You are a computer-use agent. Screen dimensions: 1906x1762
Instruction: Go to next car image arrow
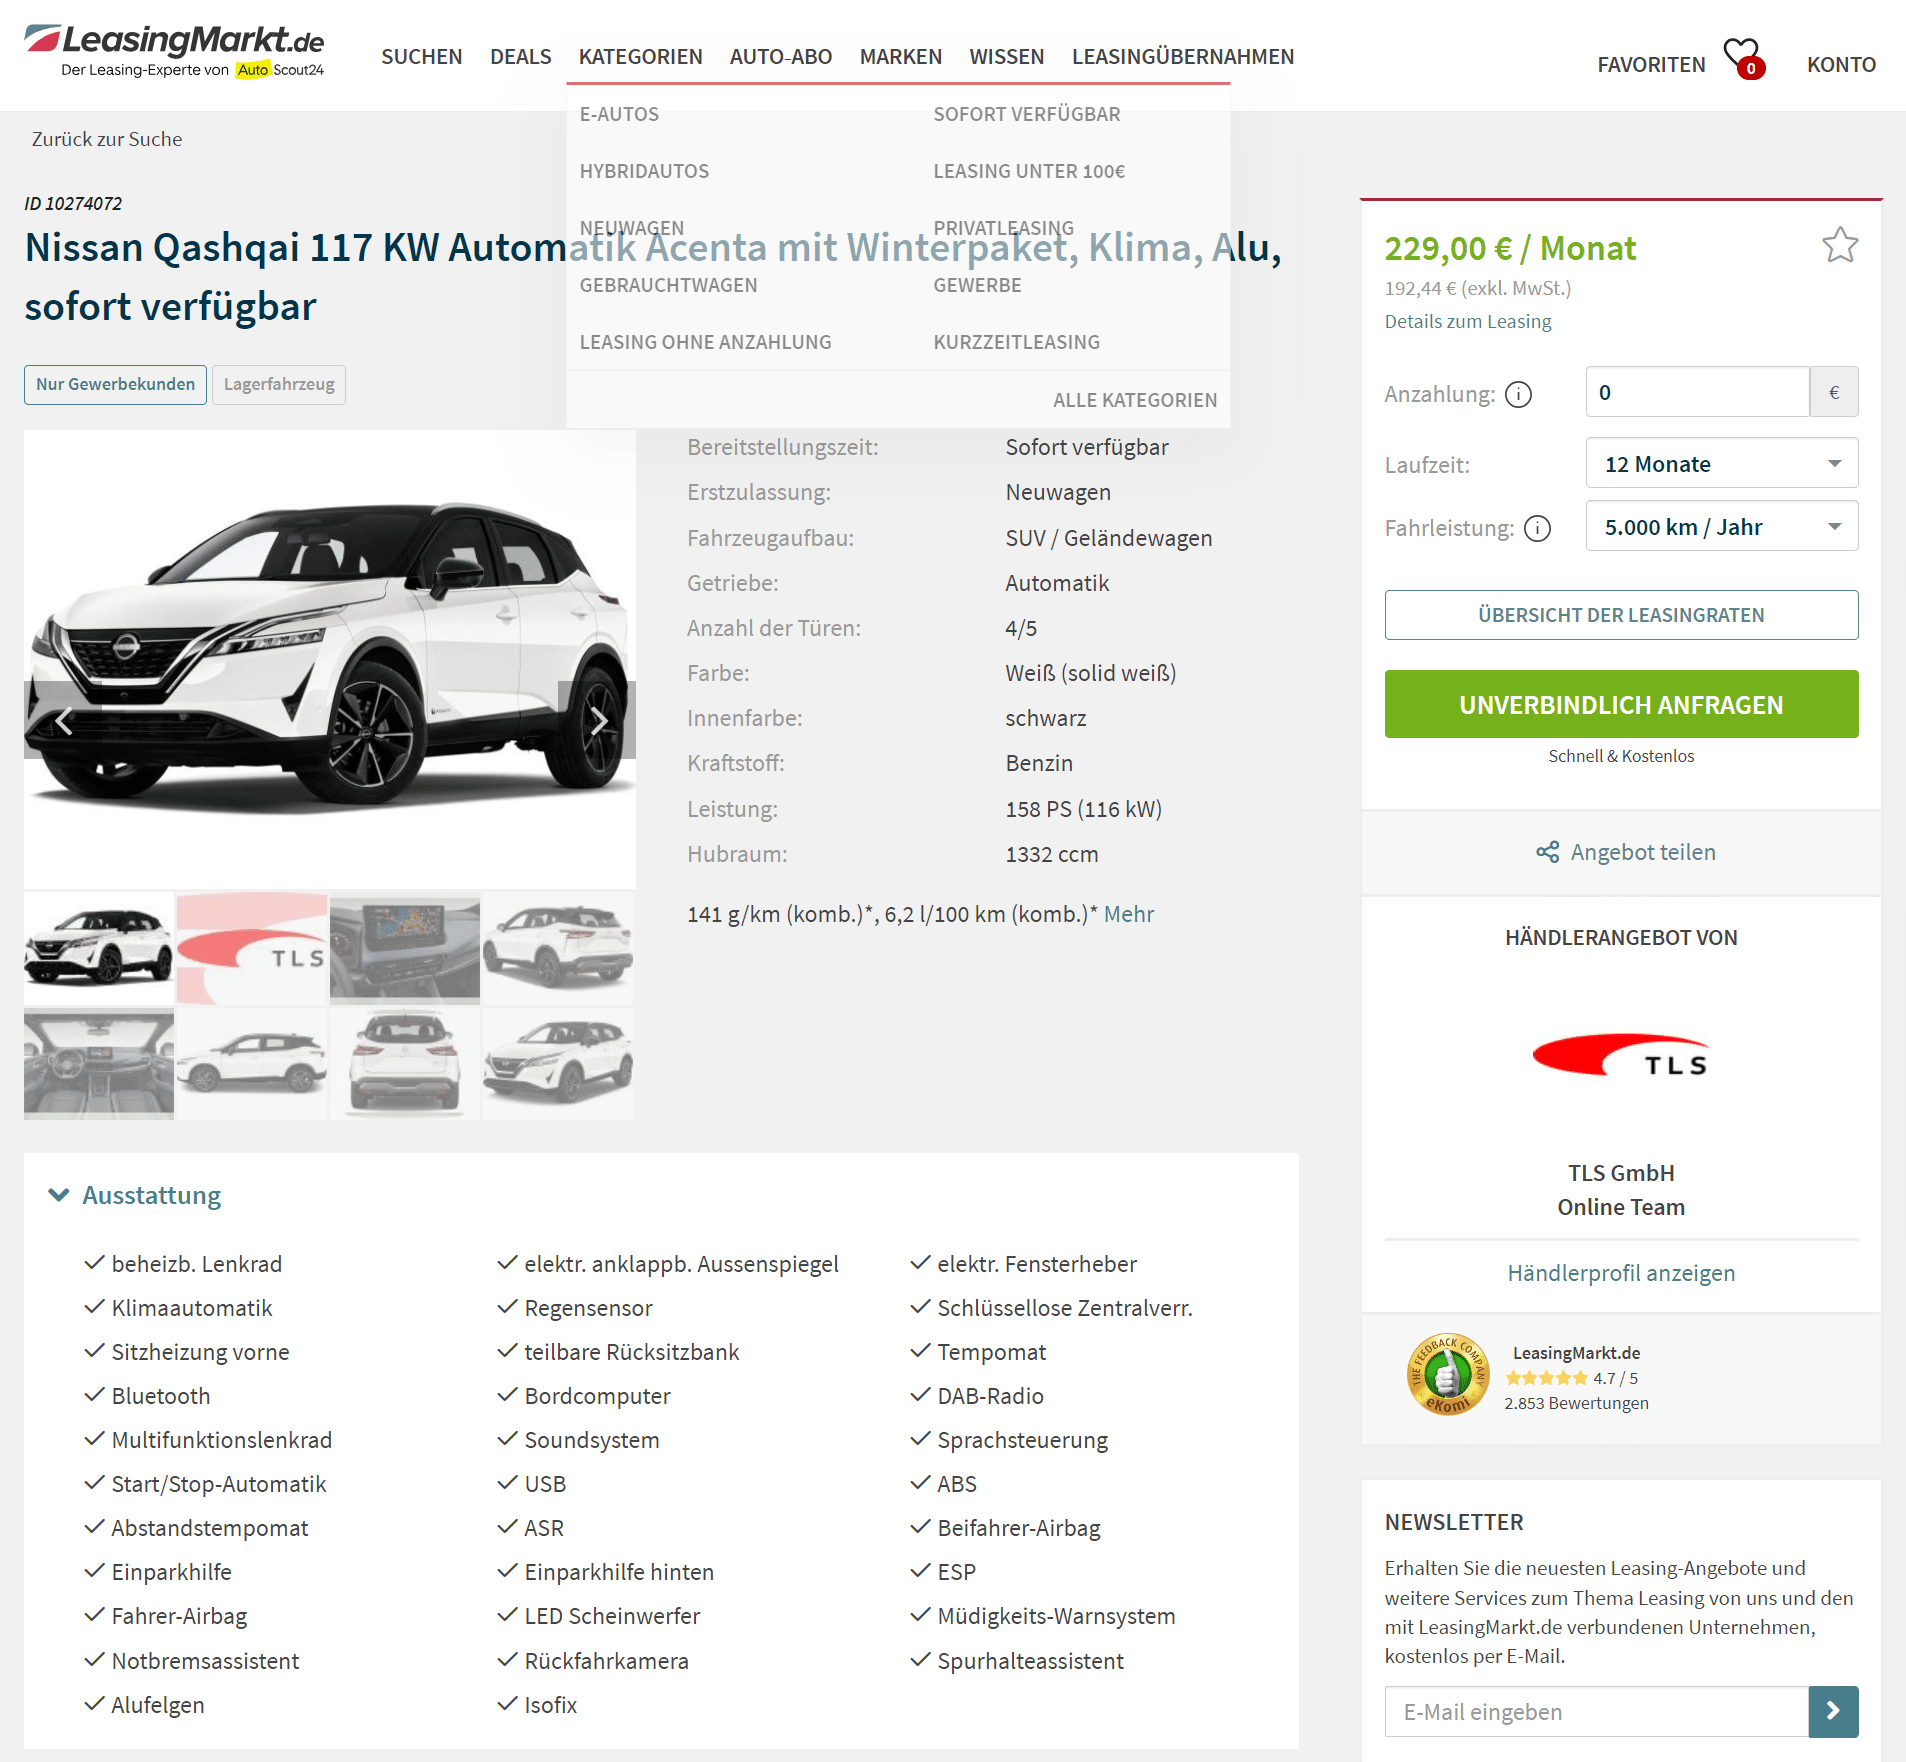597,720
